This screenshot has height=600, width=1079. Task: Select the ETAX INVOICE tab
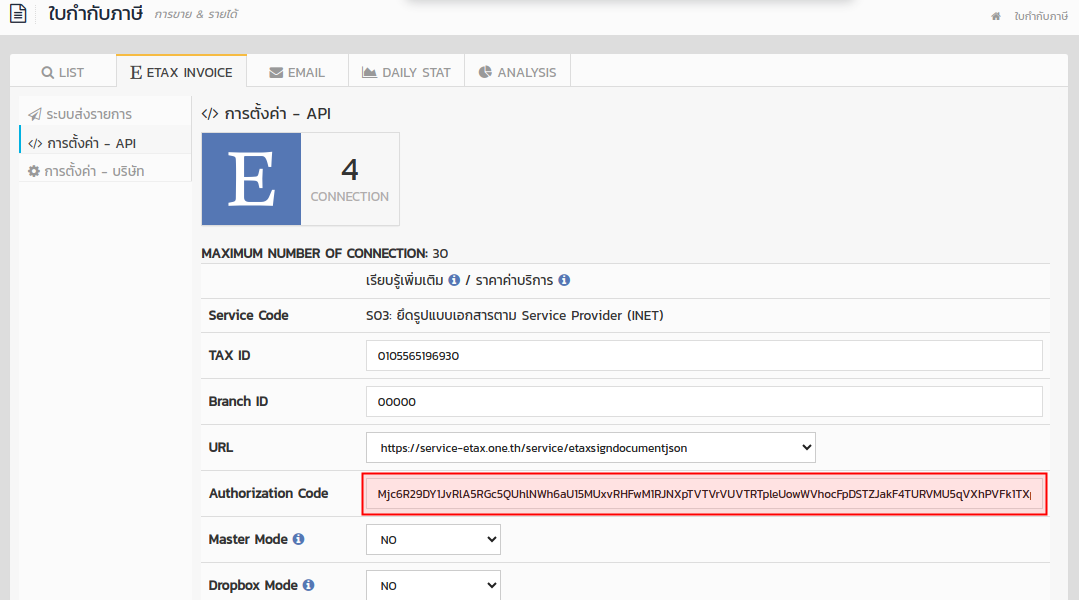(x=182, y=72)
